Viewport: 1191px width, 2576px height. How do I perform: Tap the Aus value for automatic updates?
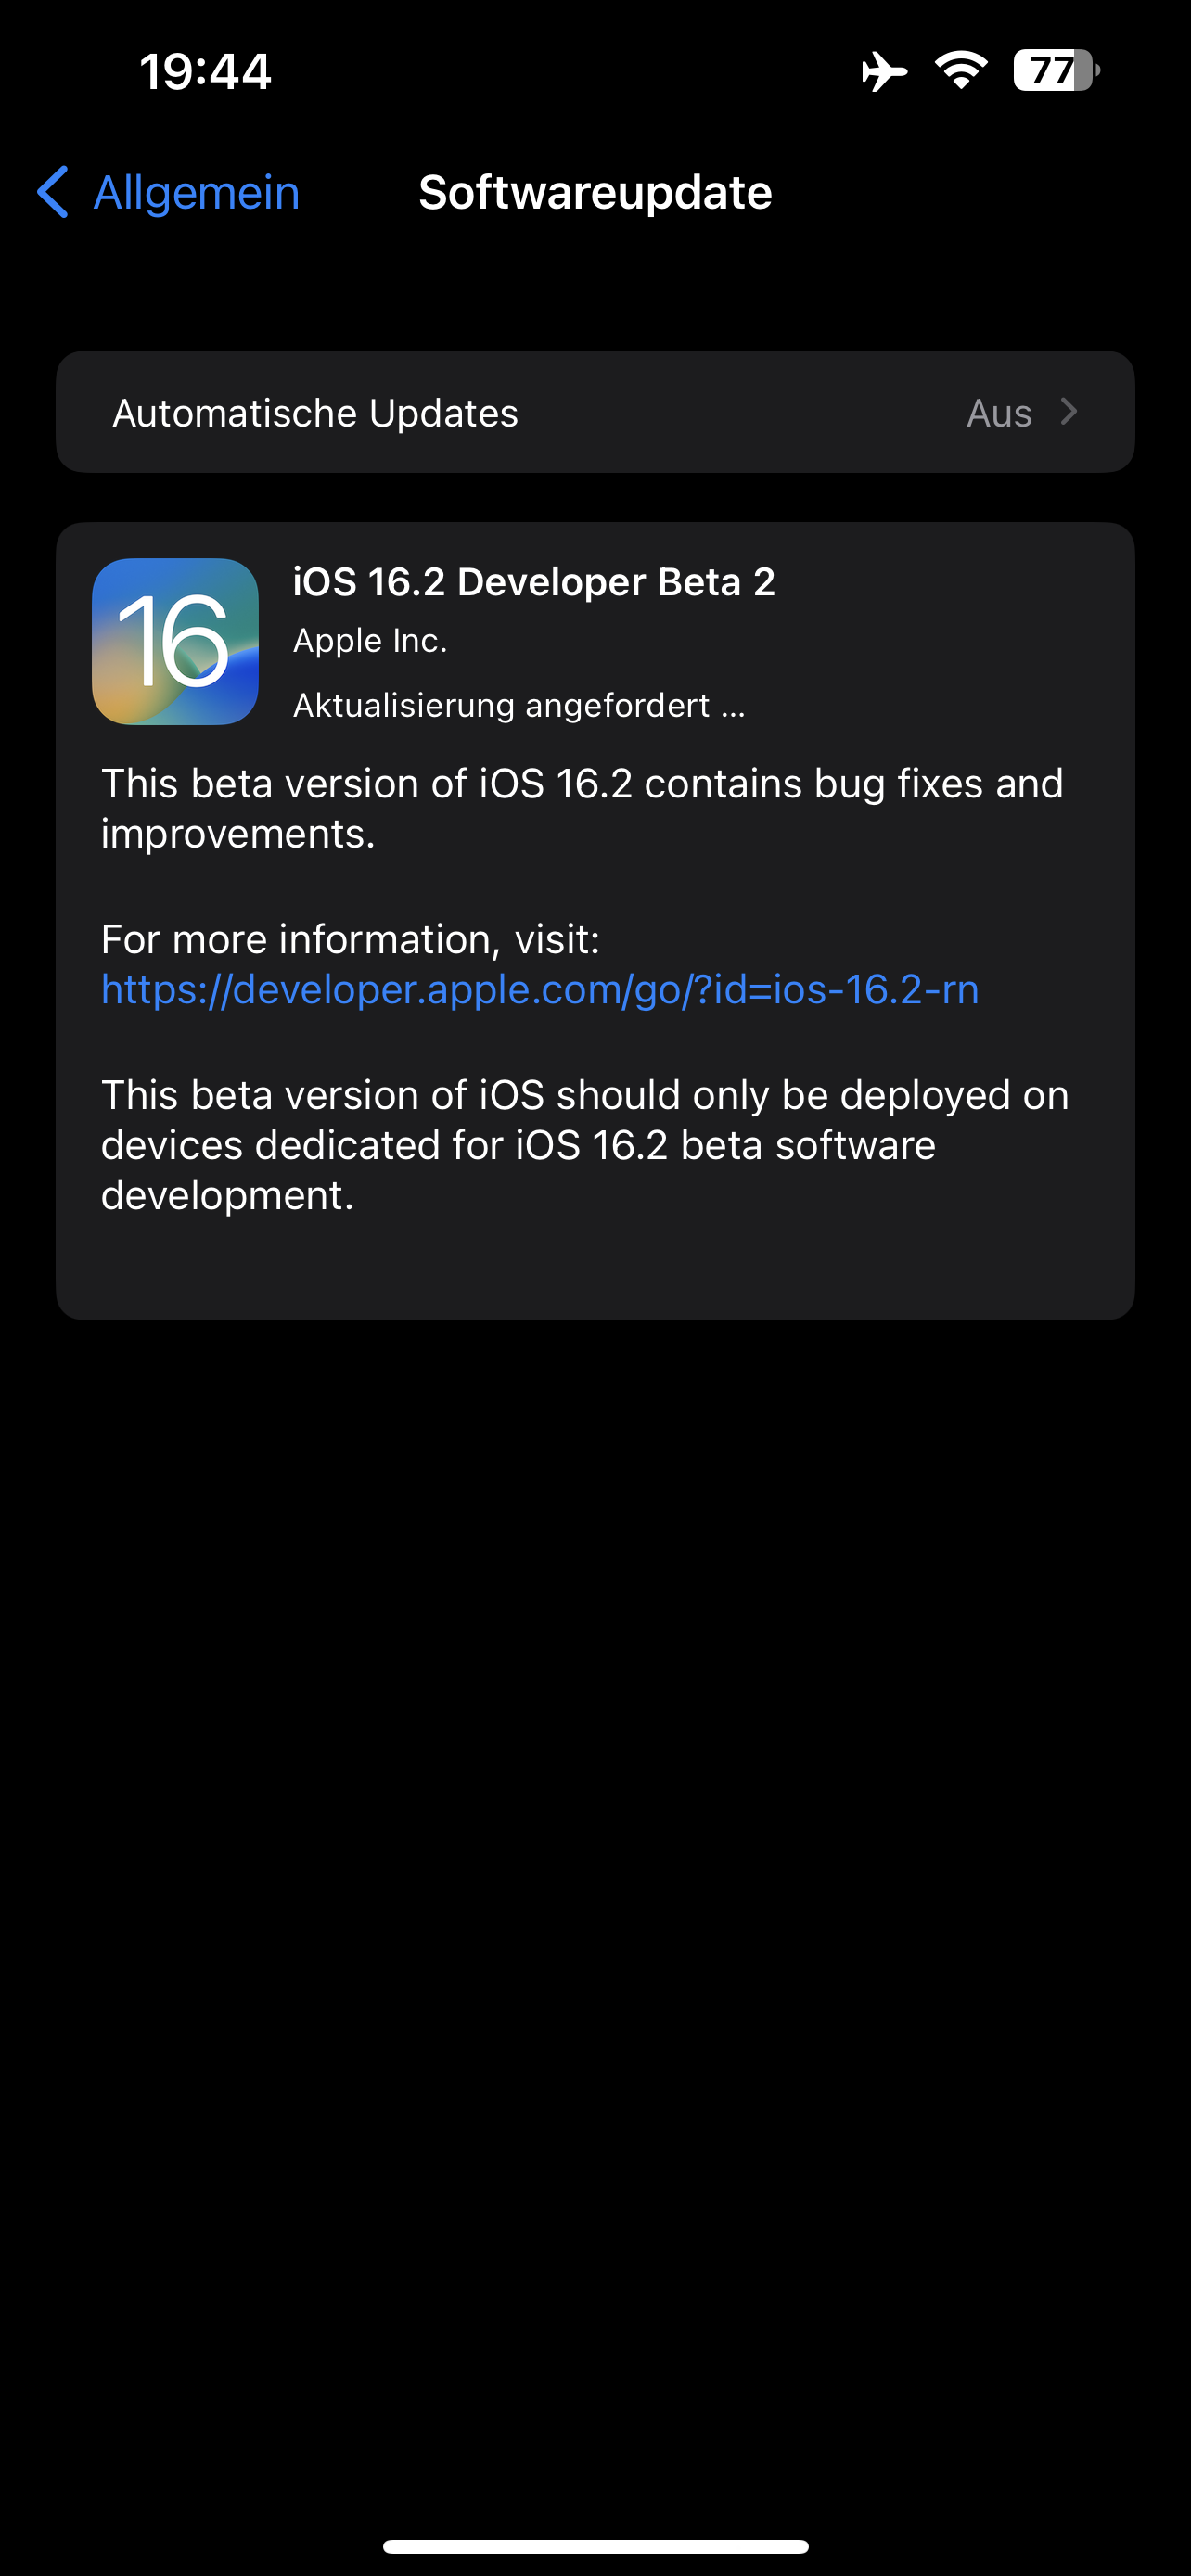point(999,413)
